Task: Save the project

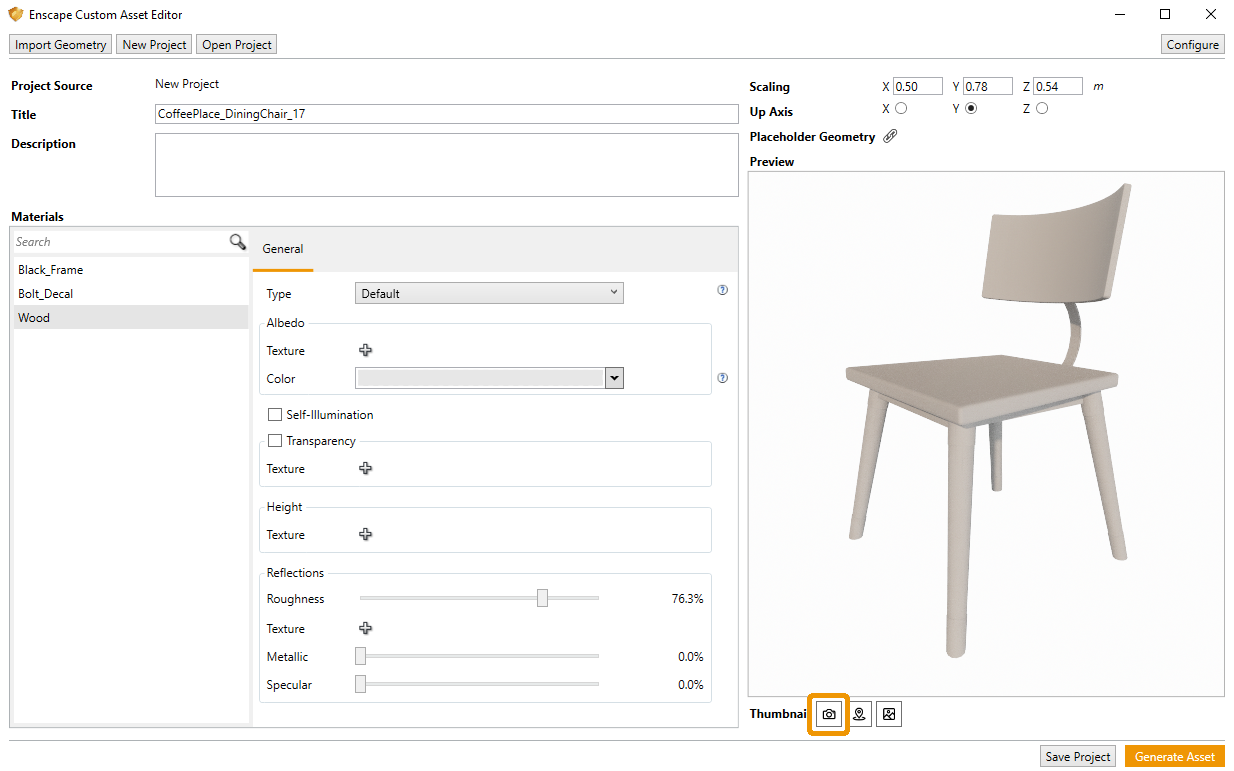Action: point(1077,756)
